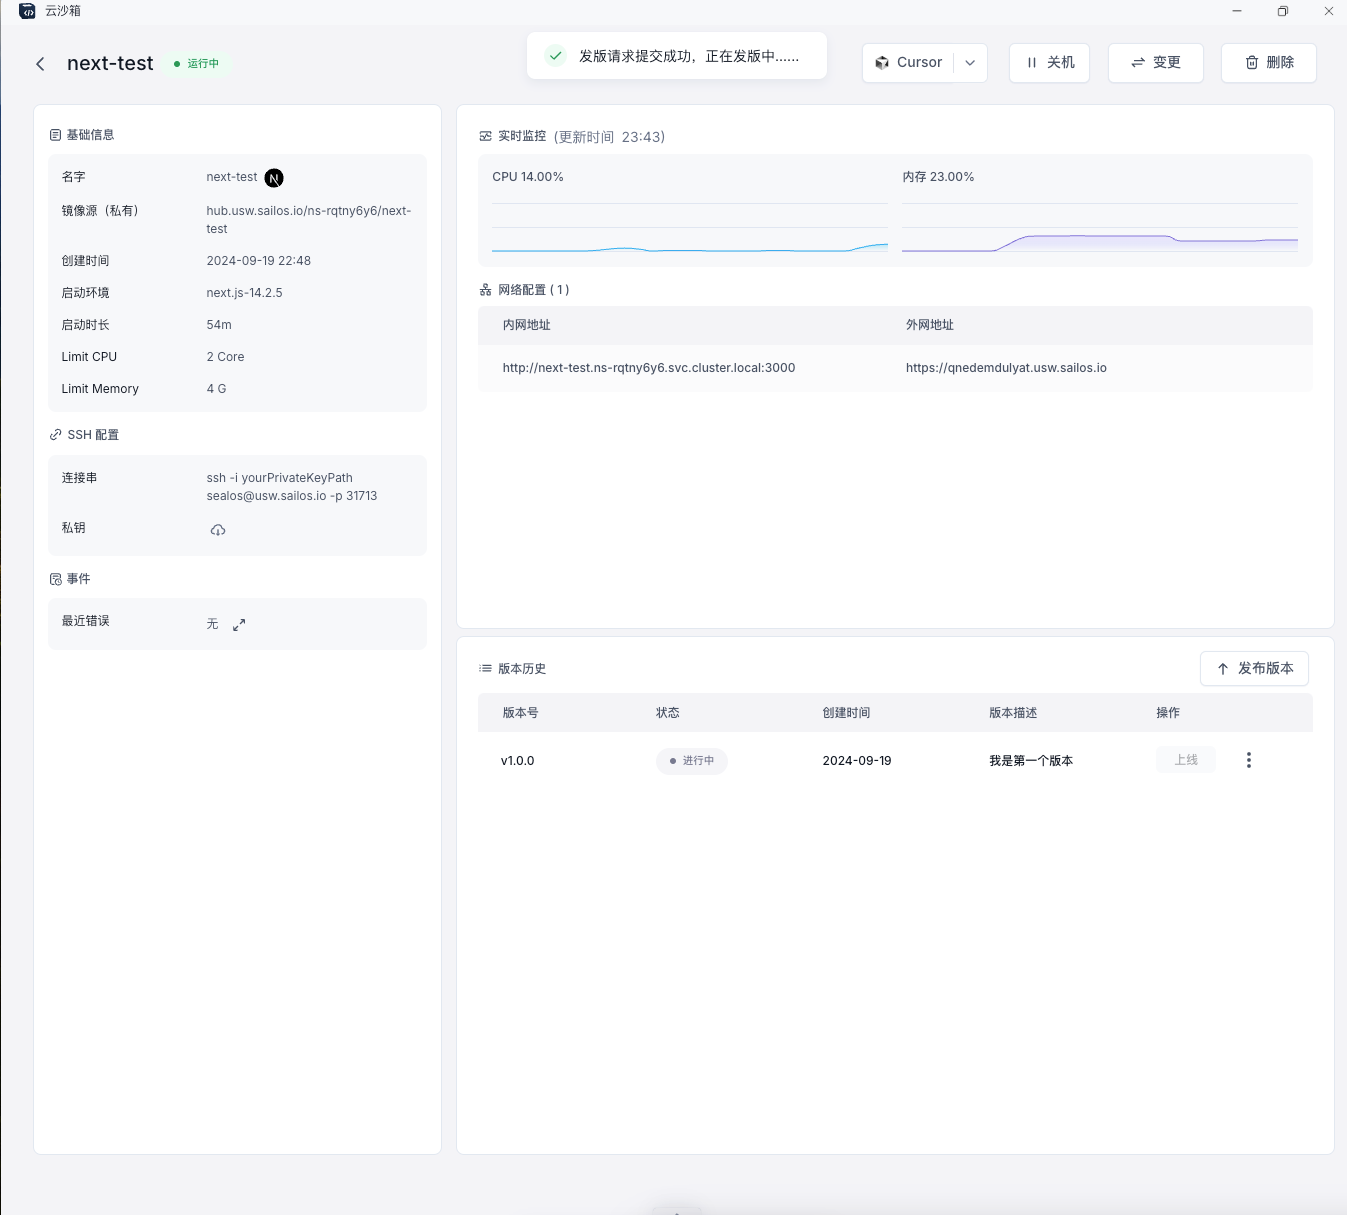Click the basic info section icon
The width and height of the screenshot is (1347, 1215).
point(55,135)
